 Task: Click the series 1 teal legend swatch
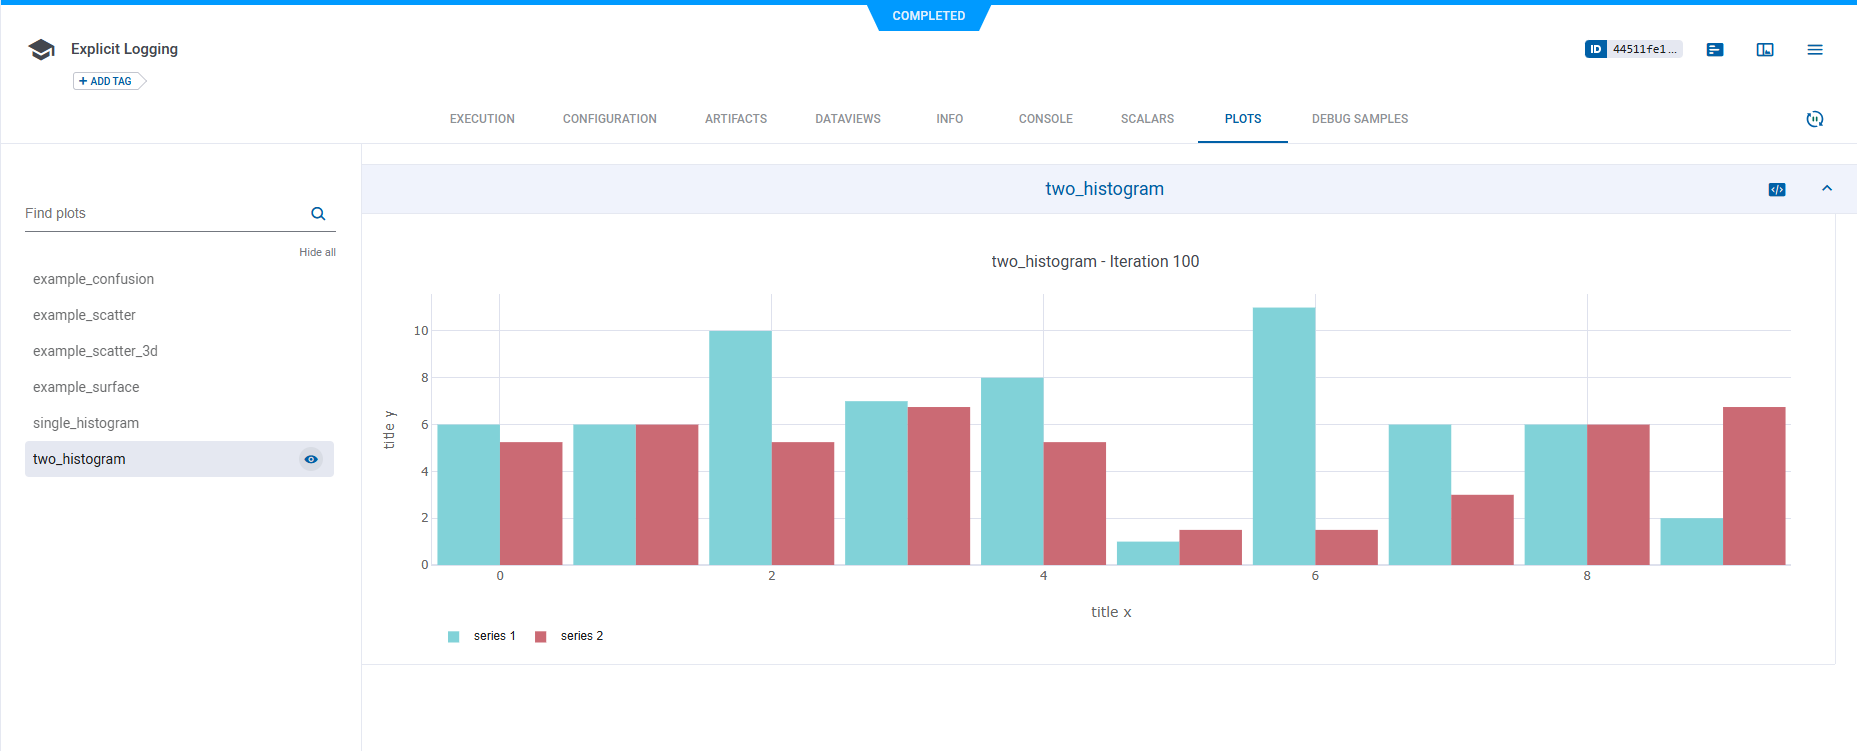point(454,637)
